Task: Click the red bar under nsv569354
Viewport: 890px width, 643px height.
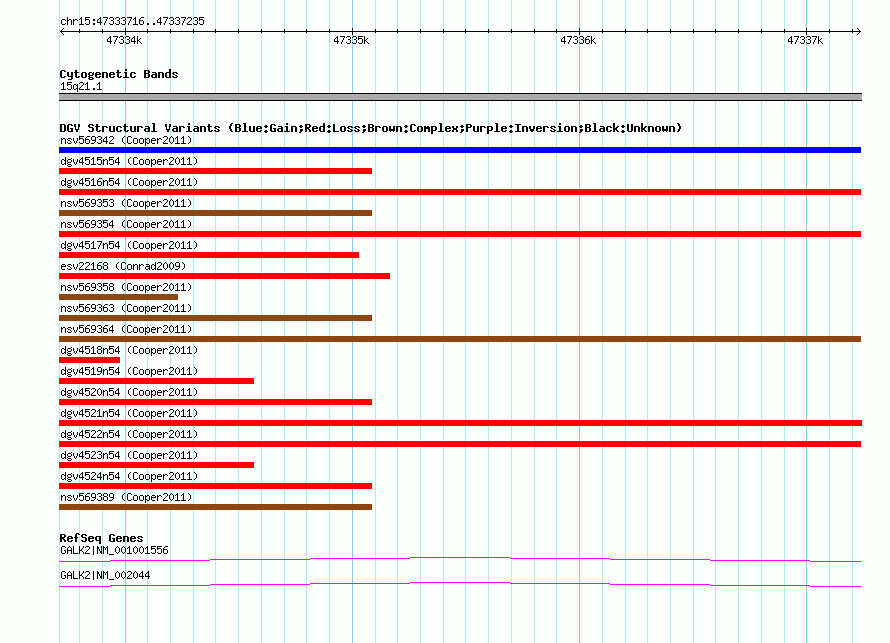Action: [460, 234]
